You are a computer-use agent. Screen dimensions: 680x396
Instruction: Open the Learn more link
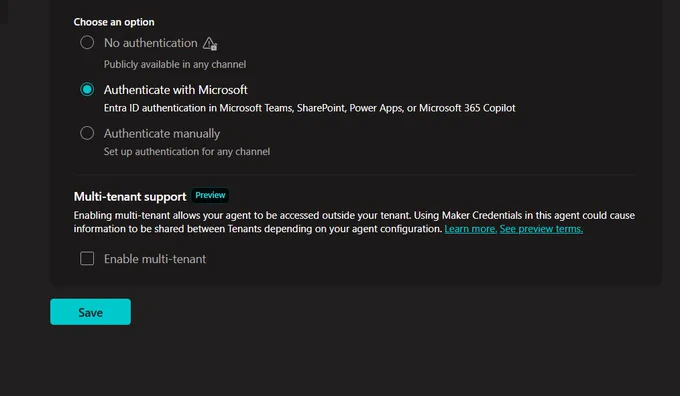(x=471, y=229)
